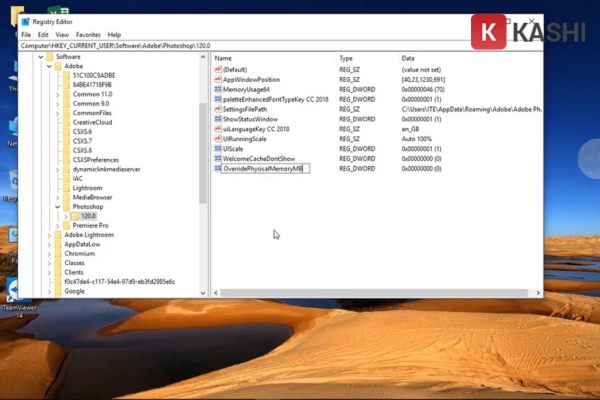600x400 pixels.
Task: Expand the Premiere Pro key
Action: click(x=58, y=225)
